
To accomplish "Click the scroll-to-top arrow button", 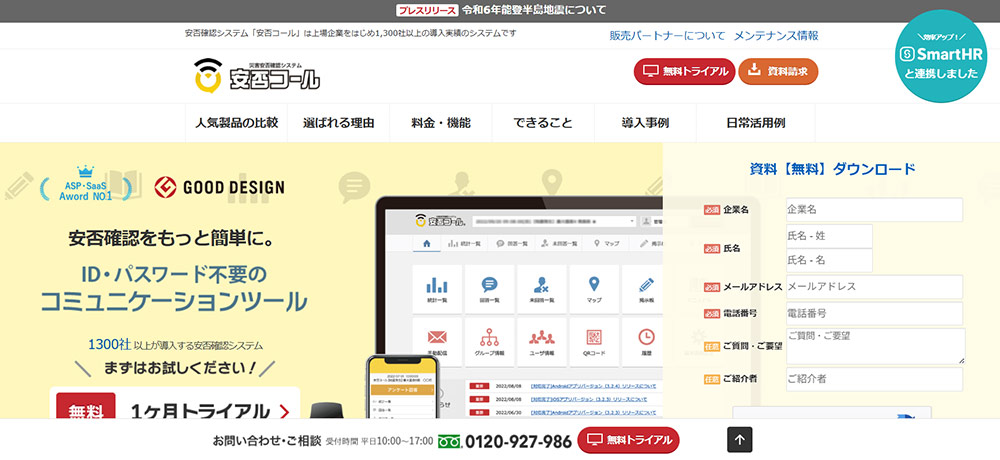I will 740,440.
